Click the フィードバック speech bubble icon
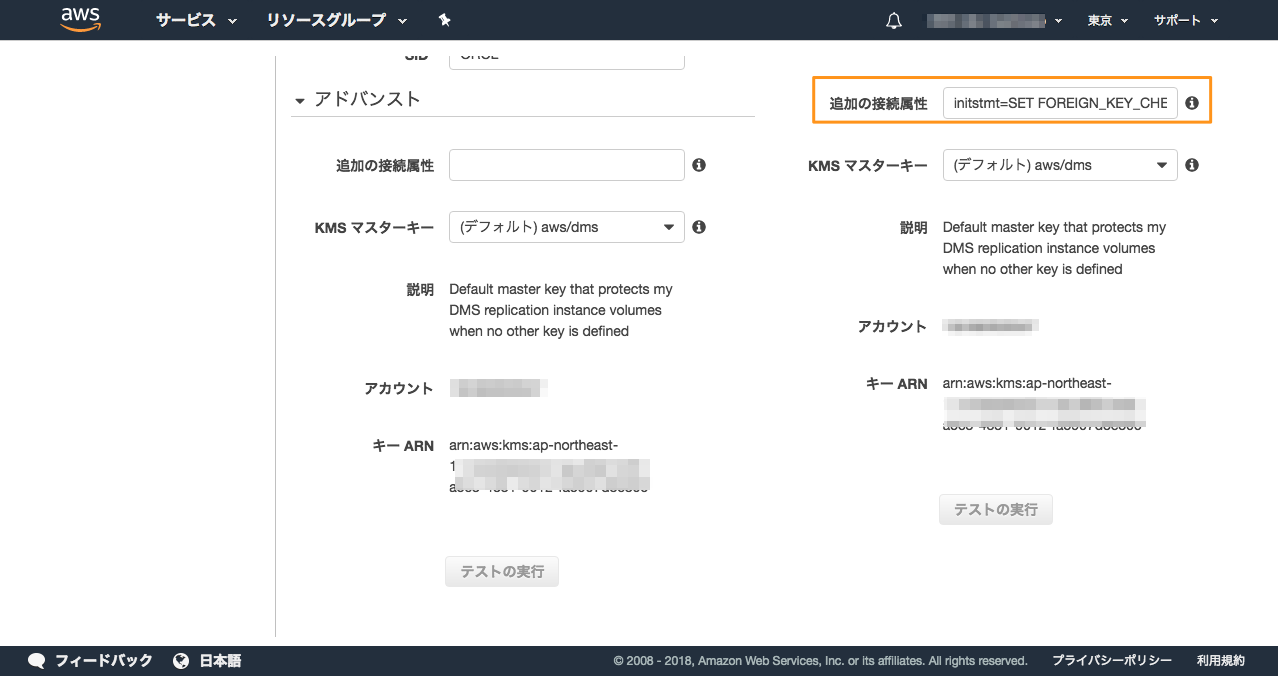Screen dimensions: 1278x676 point(37,661)
